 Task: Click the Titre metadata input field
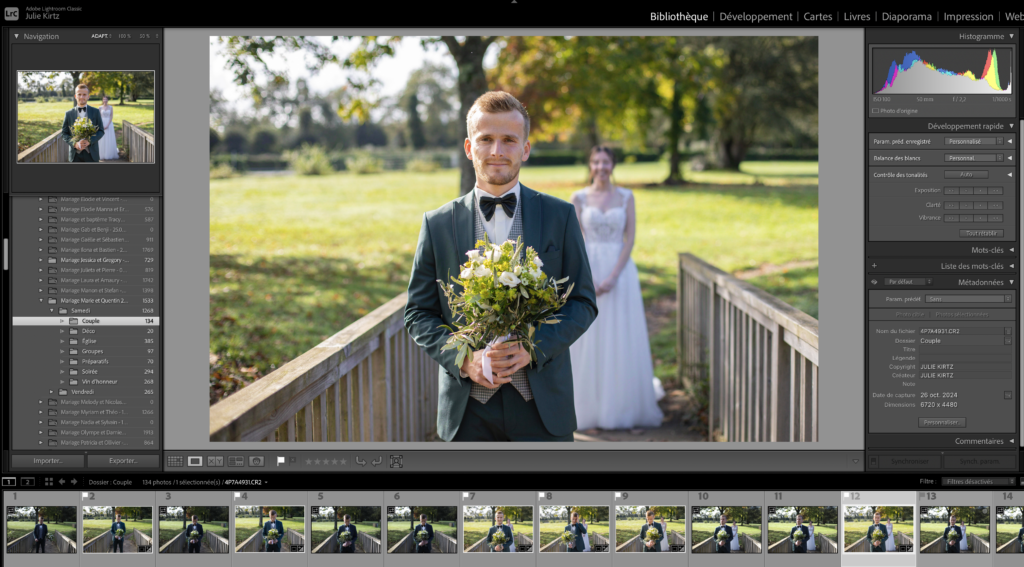coord(964,349)
